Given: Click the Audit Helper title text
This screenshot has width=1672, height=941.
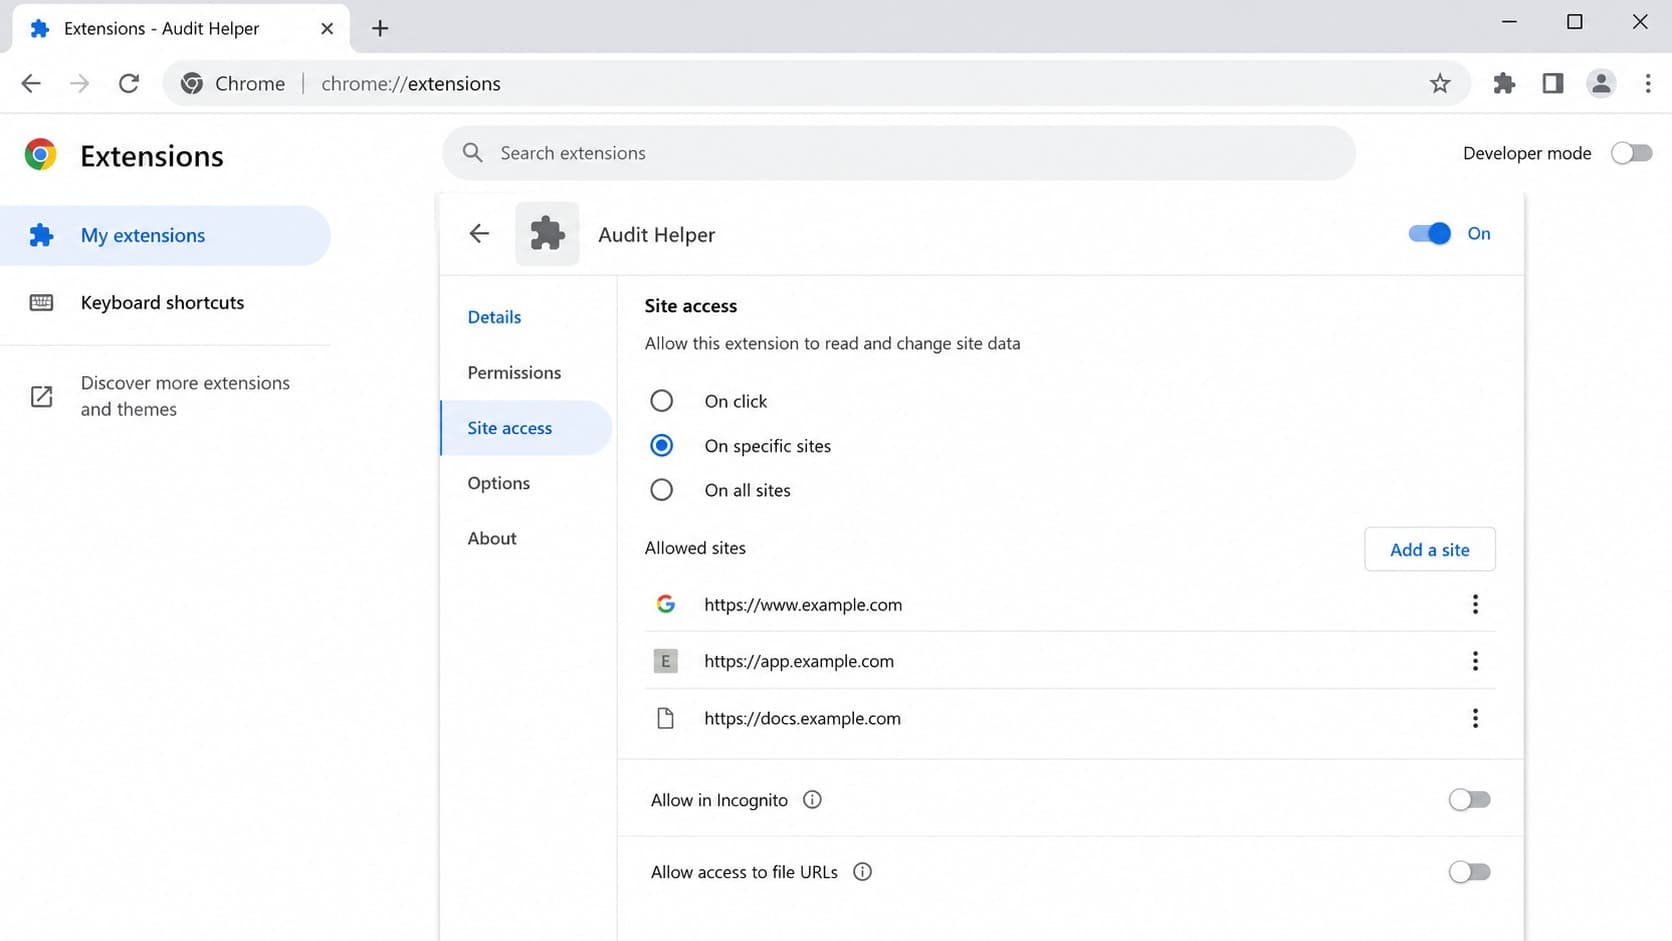Looking at the screenshot, I should (656, 234).
